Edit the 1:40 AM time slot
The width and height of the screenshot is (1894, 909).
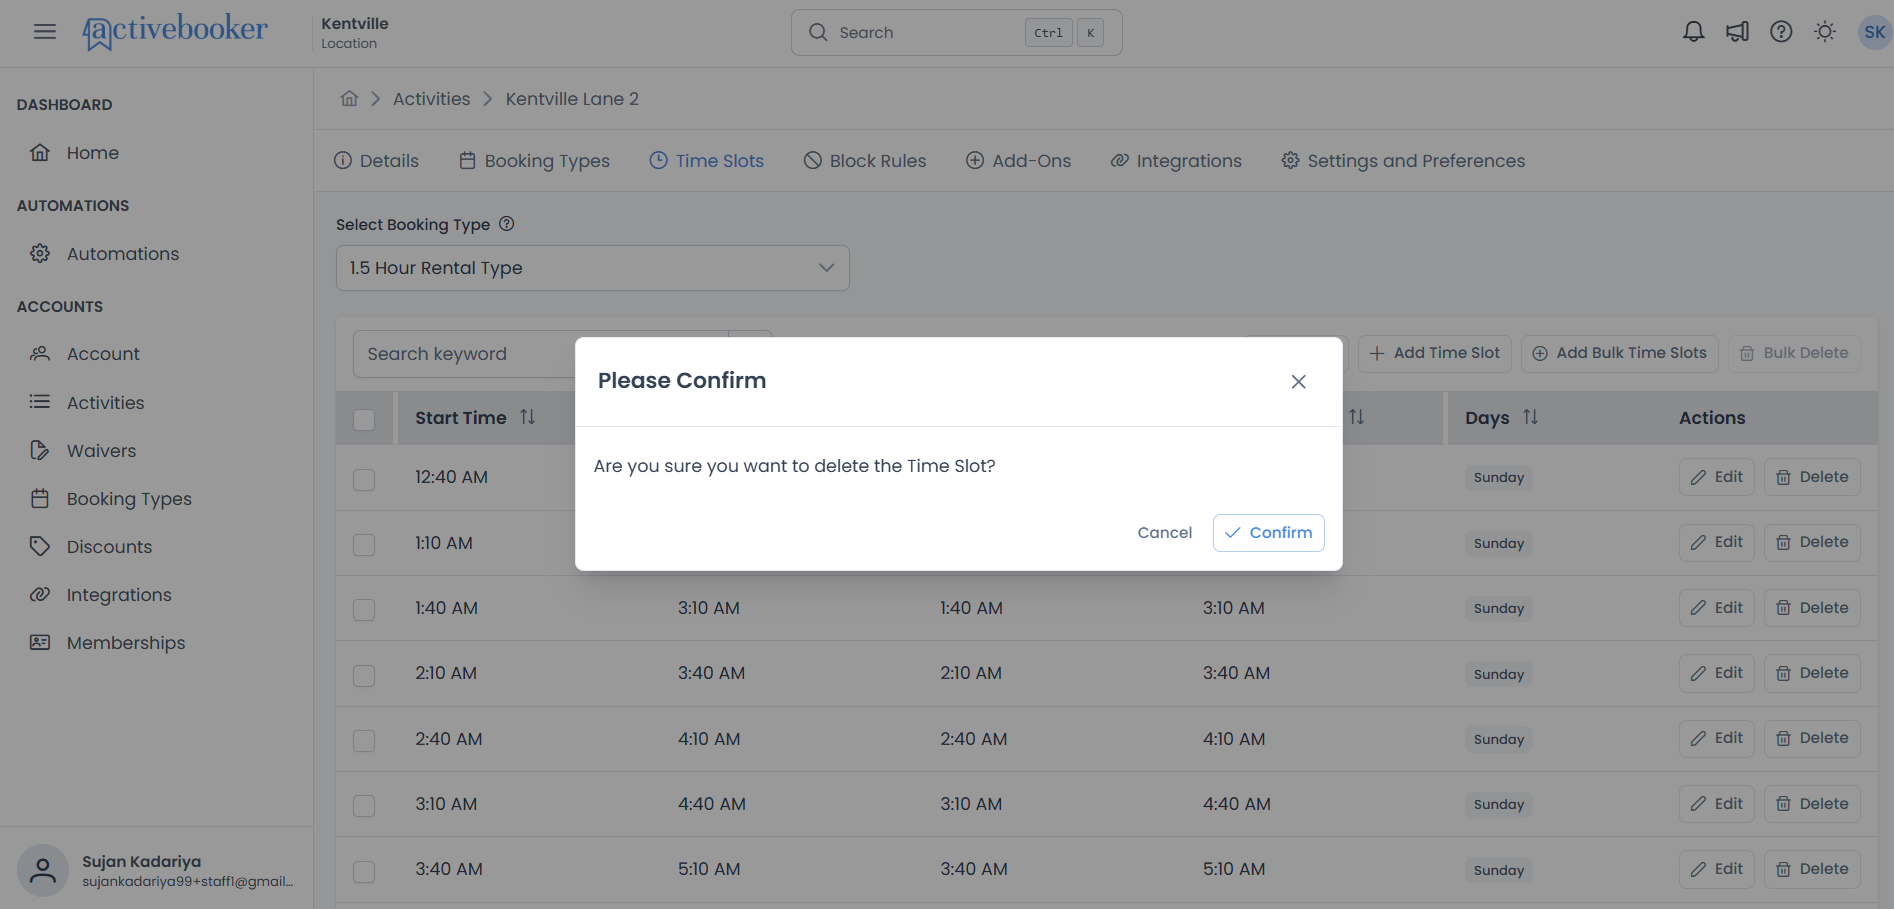pos(1716,608)
